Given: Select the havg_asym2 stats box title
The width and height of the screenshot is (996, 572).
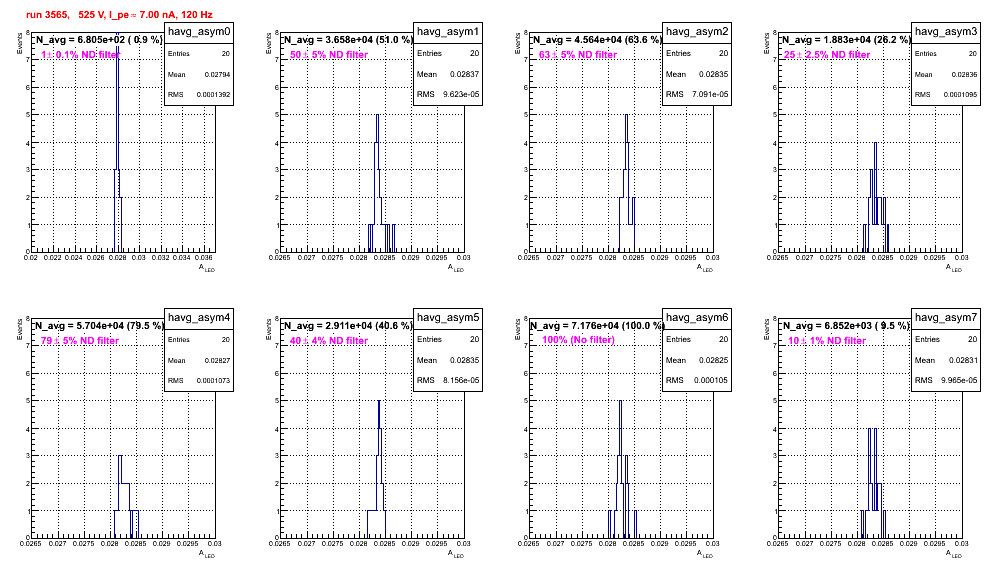Looking at the screenshot, I should coord(697,31).
